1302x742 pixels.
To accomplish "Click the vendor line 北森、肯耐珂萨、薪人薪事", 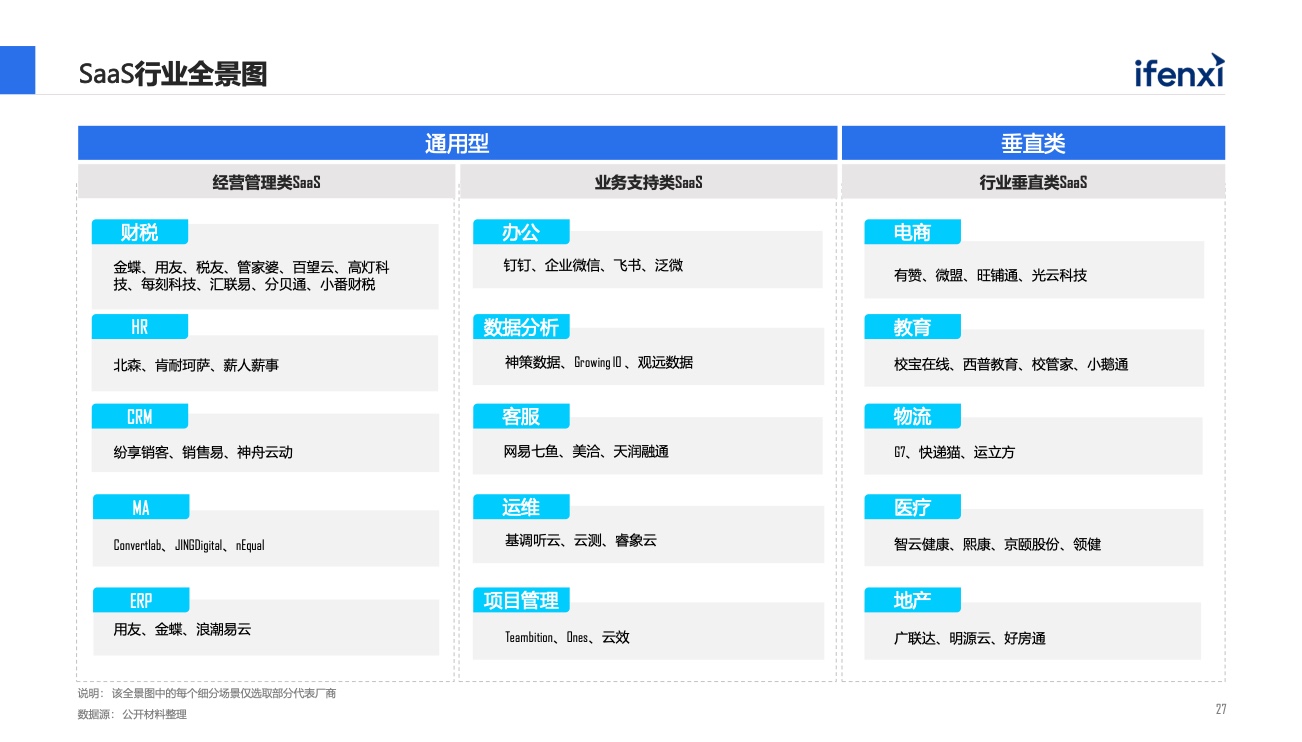I will click(196, 366).
